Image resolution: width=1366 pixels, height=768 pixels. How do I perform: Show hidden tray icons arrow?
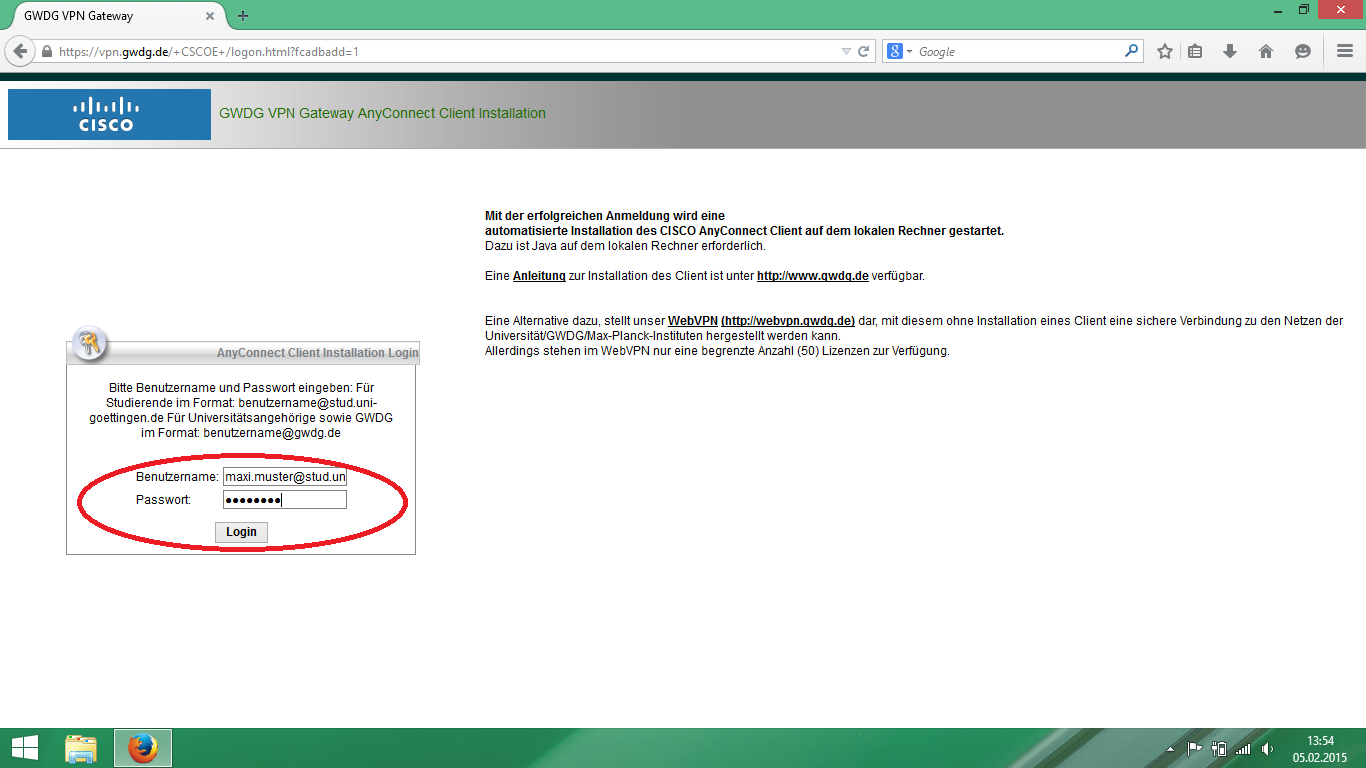pos(1170,749)
